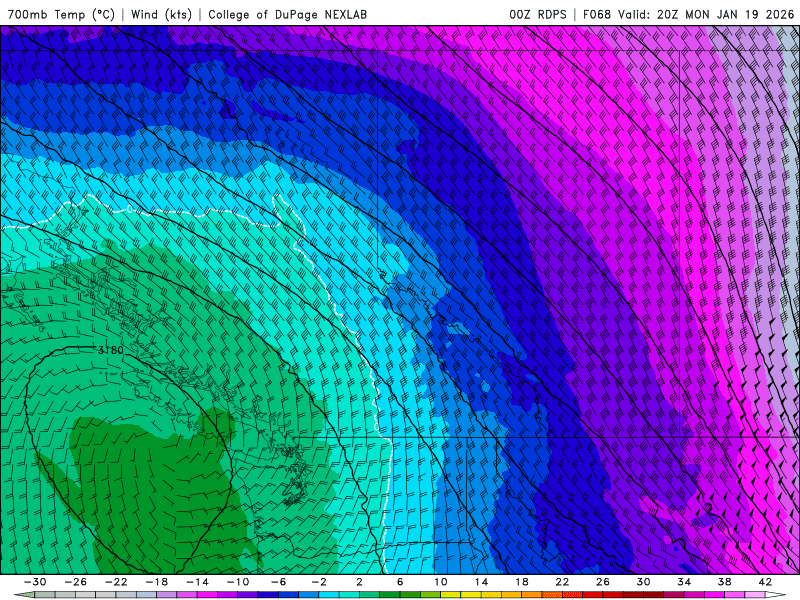Click the "Wind (kts)" header label
This screenshot has width=800, height=600.
[x=161, y=14]
